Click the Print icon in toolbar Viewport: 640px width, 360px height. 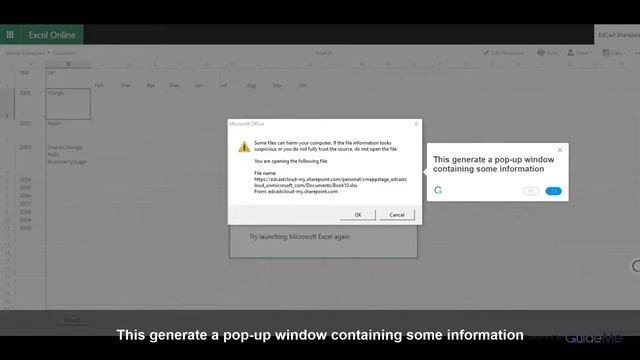541,52
